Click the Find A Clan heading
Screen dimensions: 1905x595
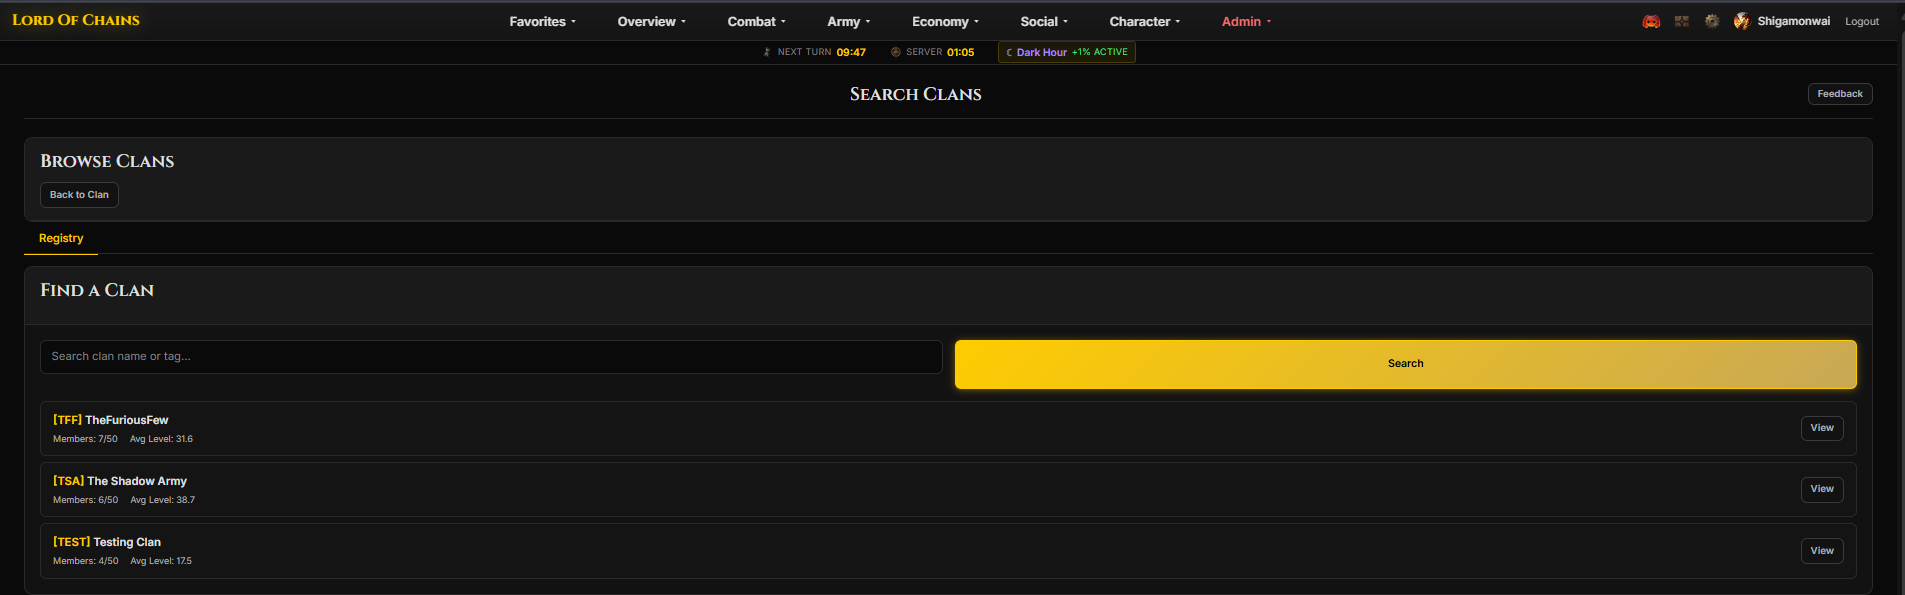97,290
